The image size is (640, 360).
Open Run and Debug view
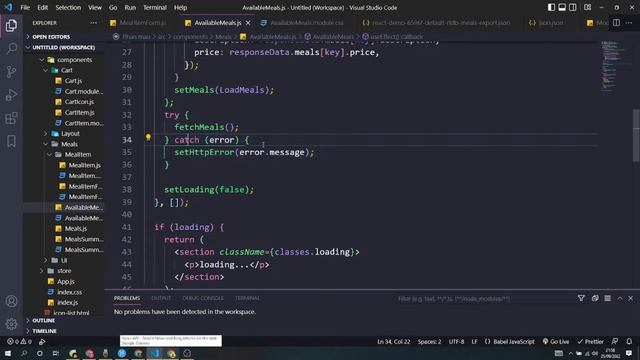[11, 95]
